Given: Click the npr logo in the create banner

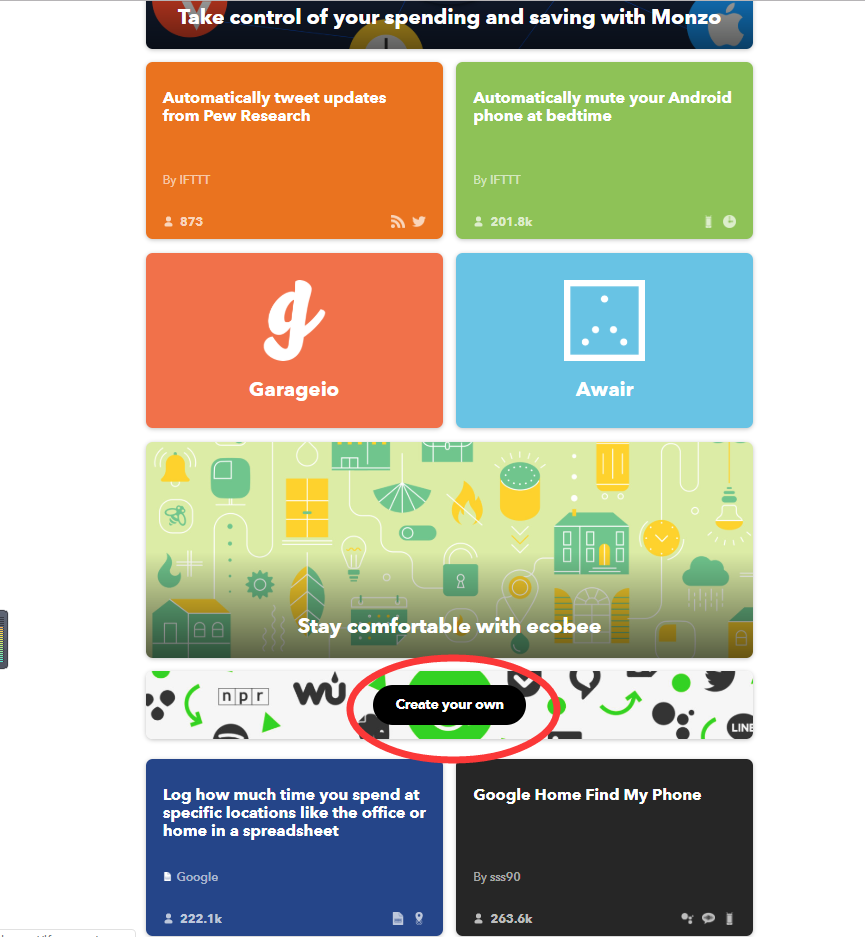Looking at the screenshot, I should tap(244, 696).
